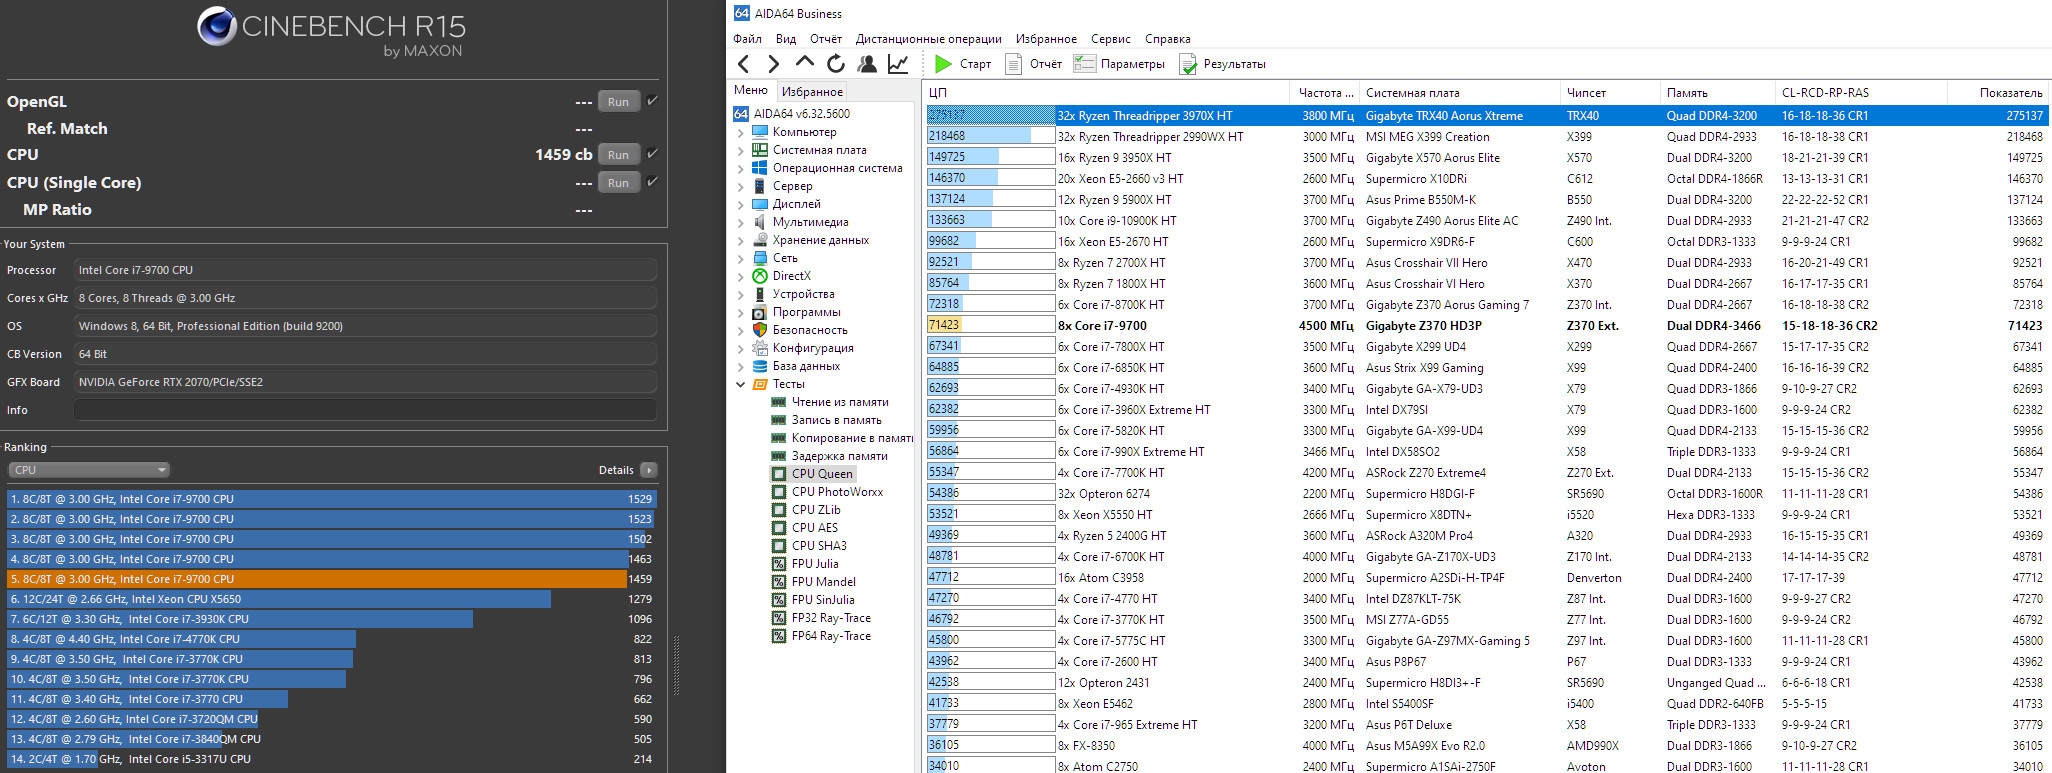
Task: Open the Файл menu
Action: coord(747,39)
